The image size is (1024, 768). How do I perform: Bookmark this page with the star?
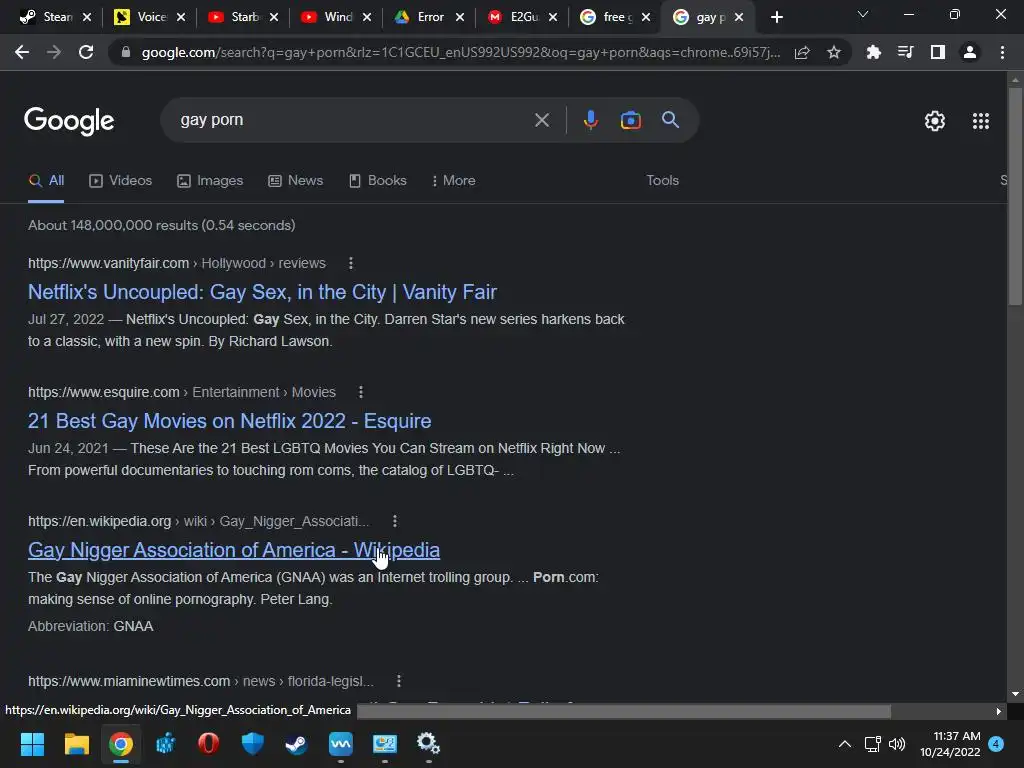[833, 52]
